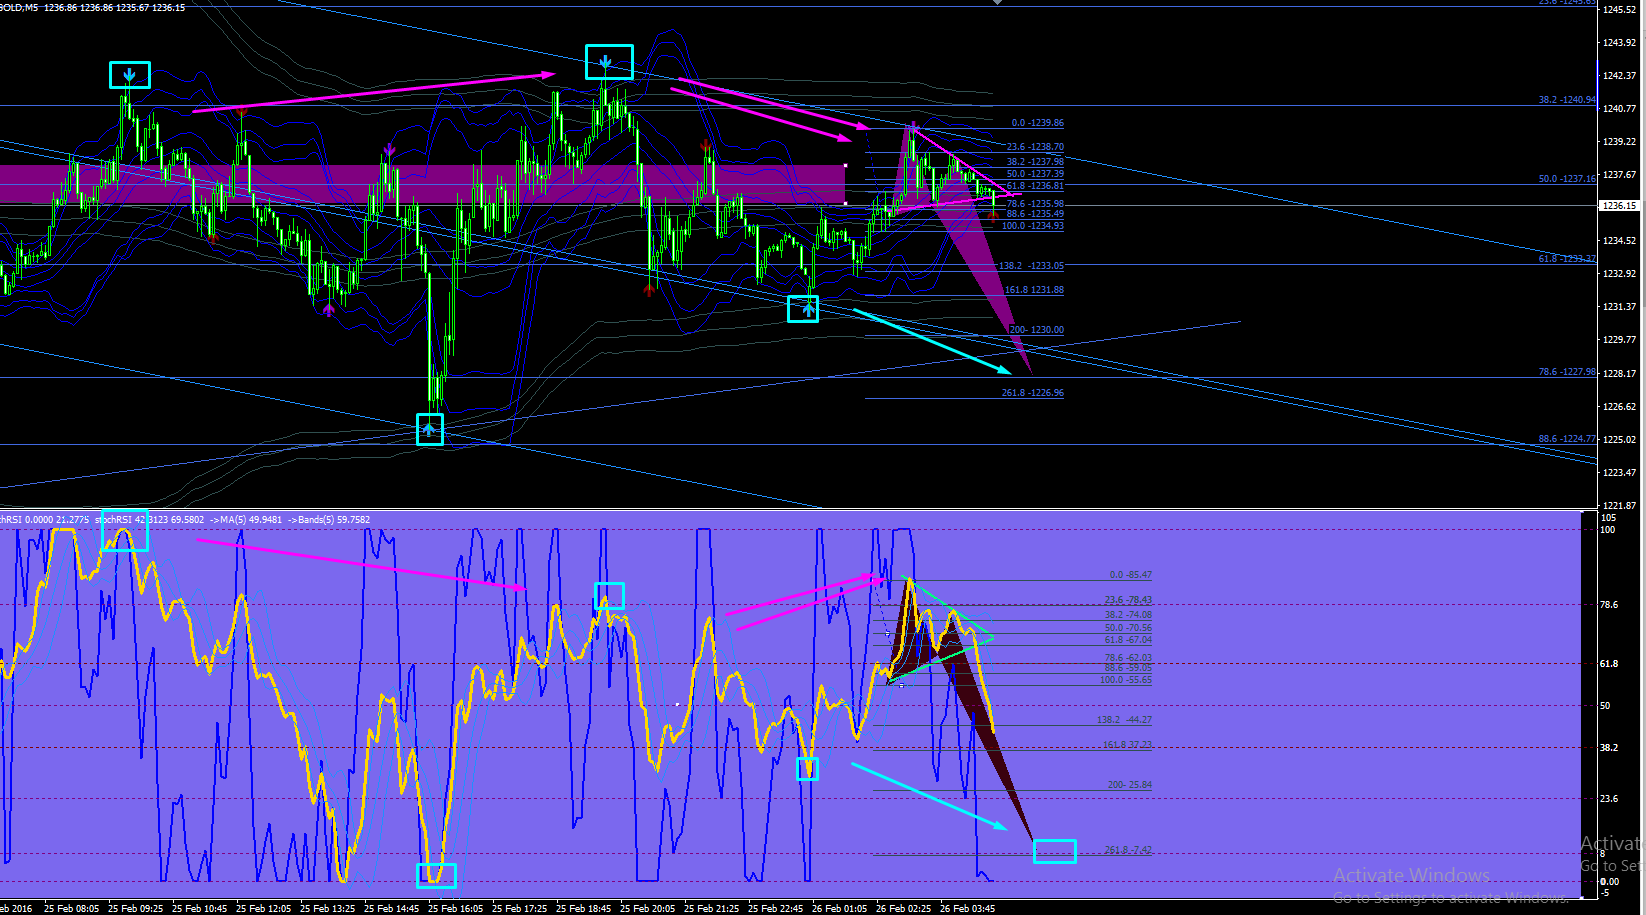
Task: Select the cyan up-arrow signal at 16:05 low
Action: pos(429,430)
